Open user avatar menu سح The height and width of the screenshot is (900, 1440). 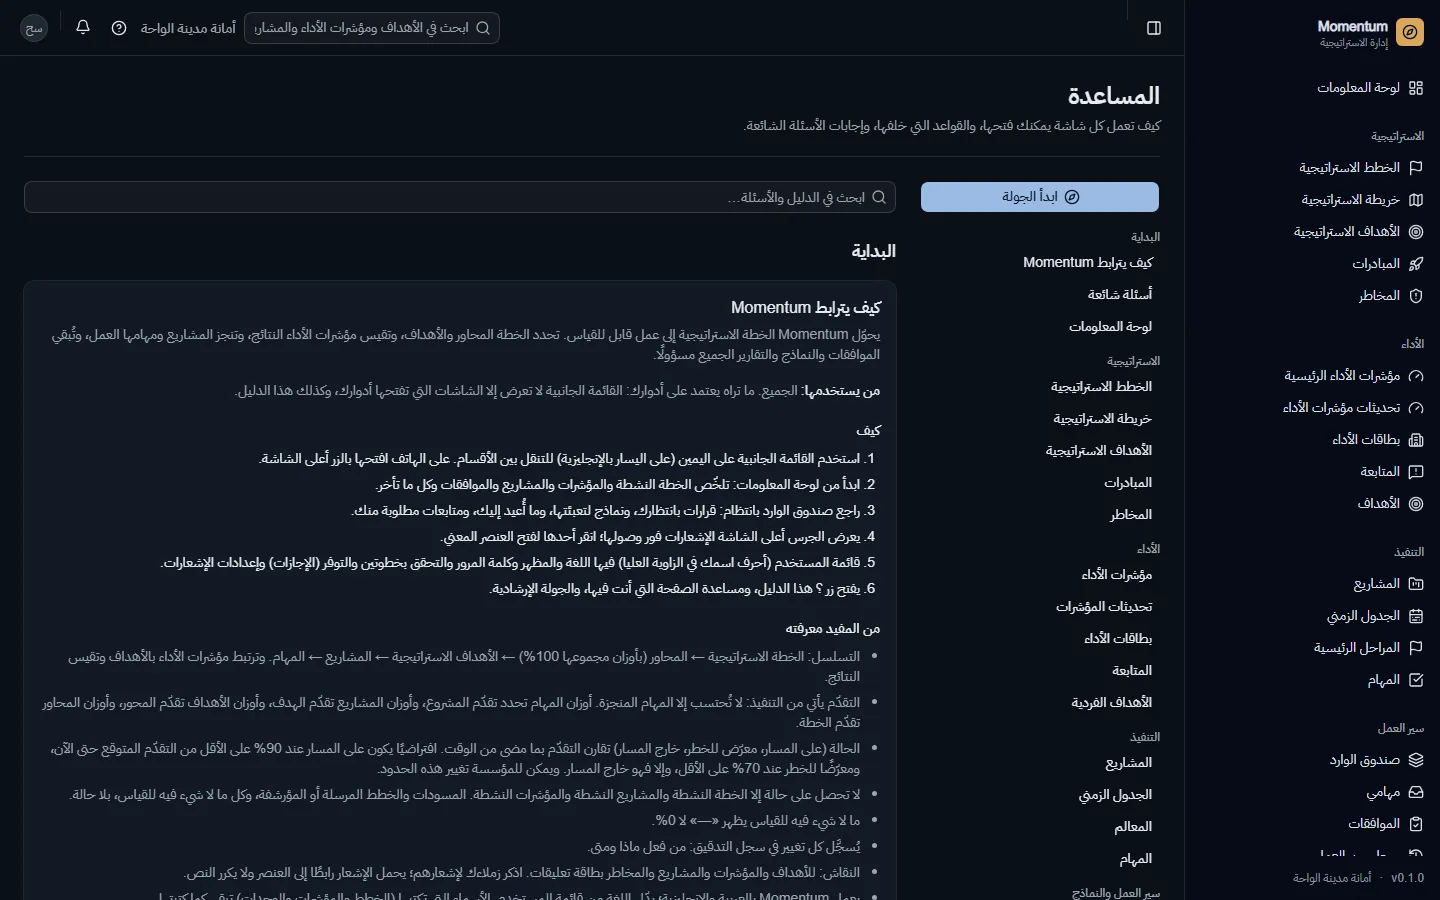(34, 28)
